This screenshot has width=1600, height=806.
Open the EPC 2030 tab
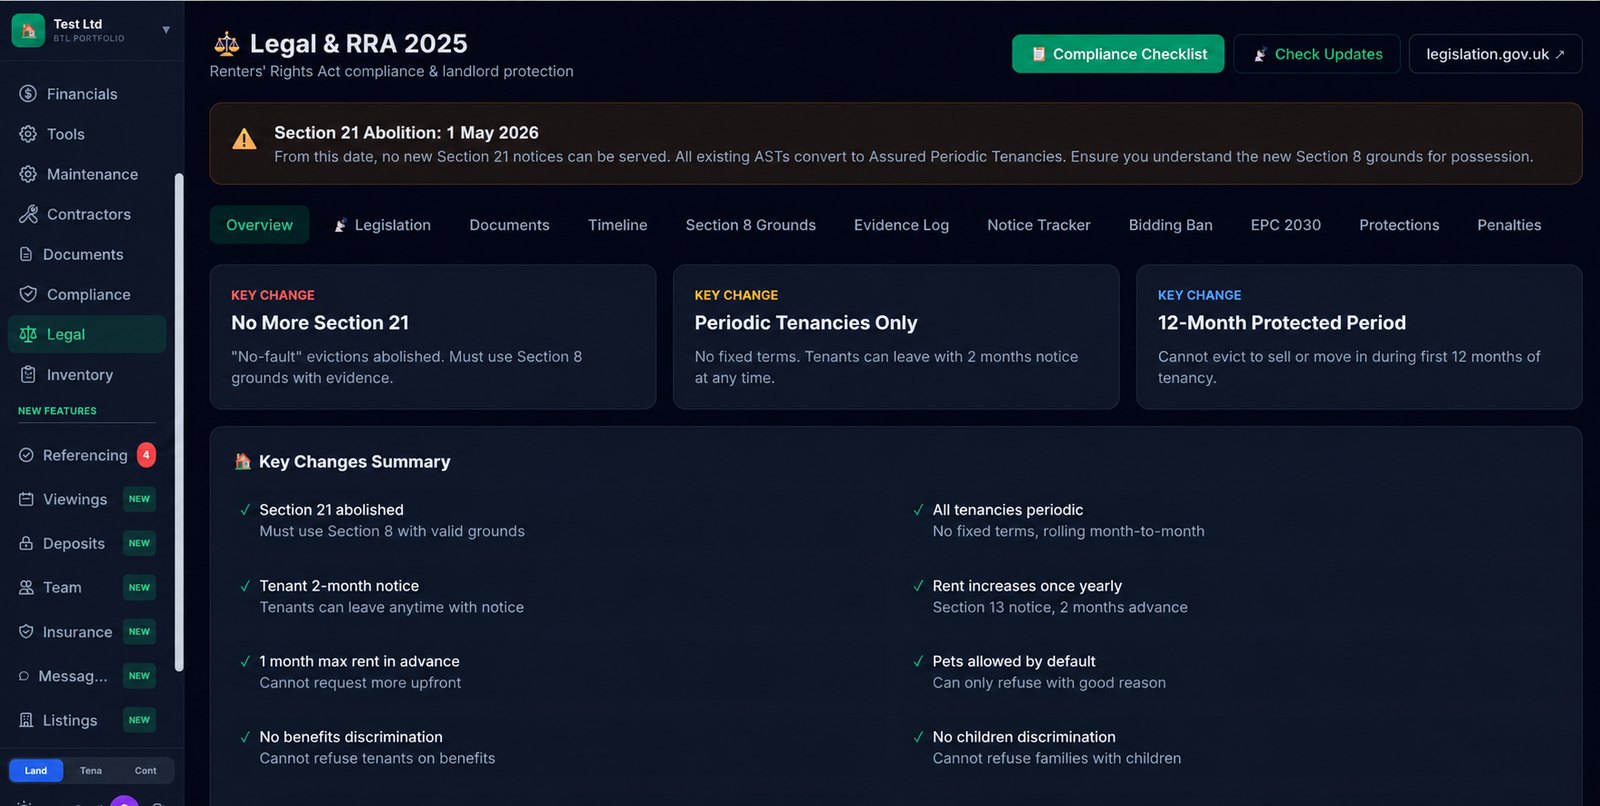point(1286,225)
